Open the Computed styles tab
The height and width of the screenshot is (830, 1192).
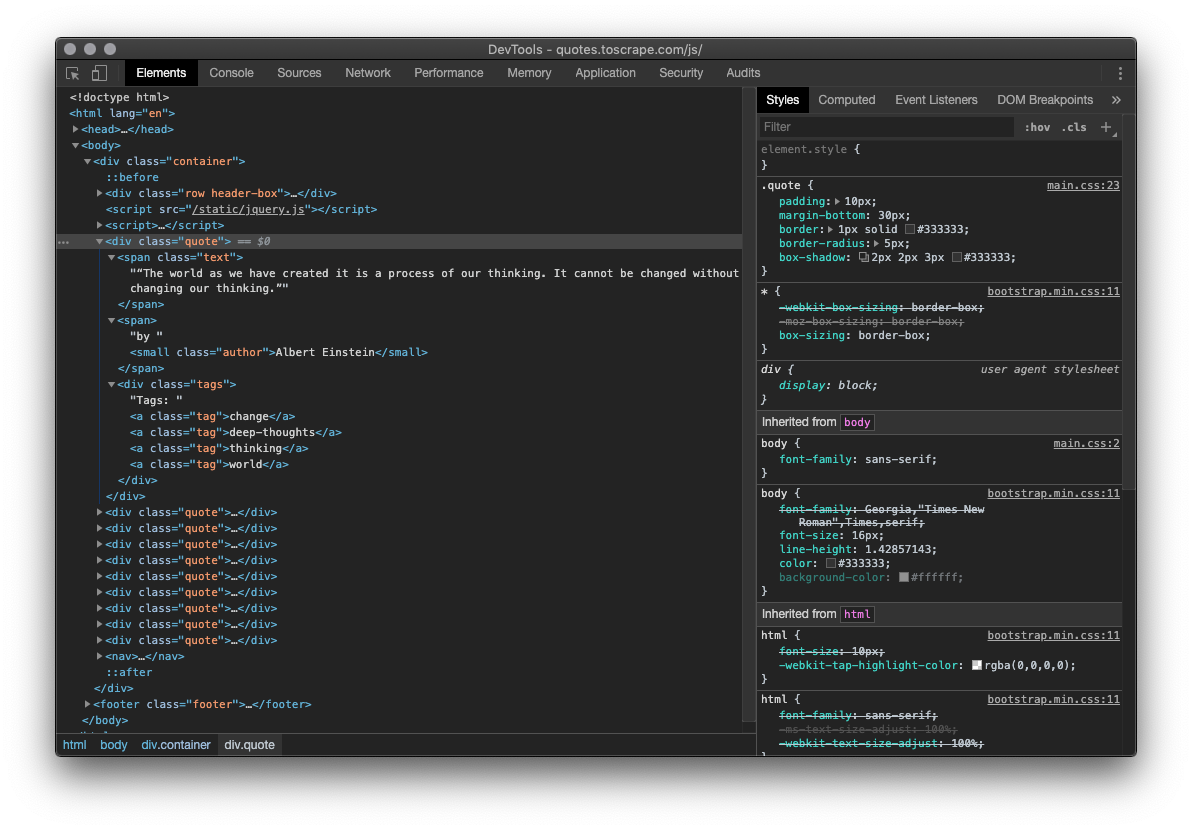pyautogui.click(x=846, y=100)
